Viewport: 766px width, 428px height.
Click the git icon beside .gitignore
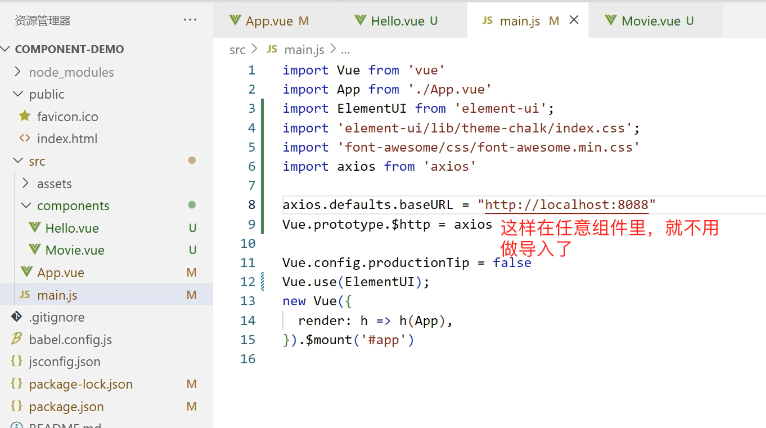17,317
